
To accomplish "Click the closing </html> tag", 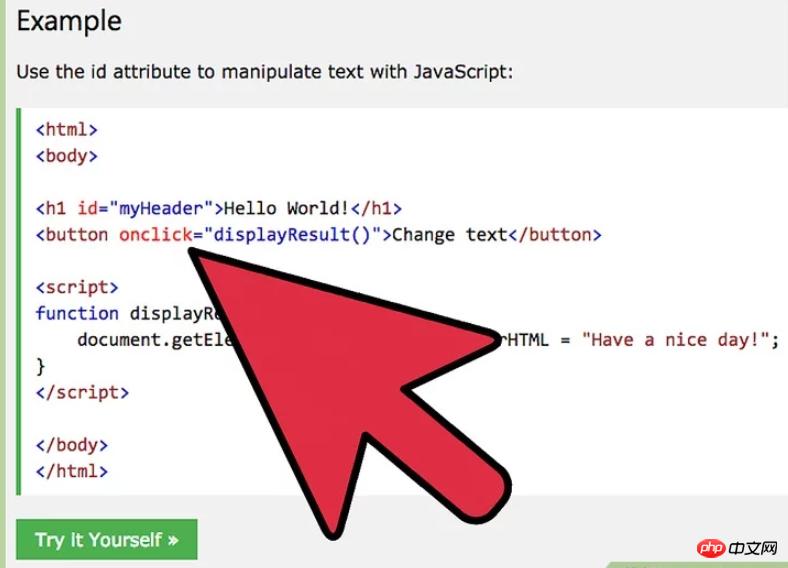I will pyautogui.click(x=71, y=470).
